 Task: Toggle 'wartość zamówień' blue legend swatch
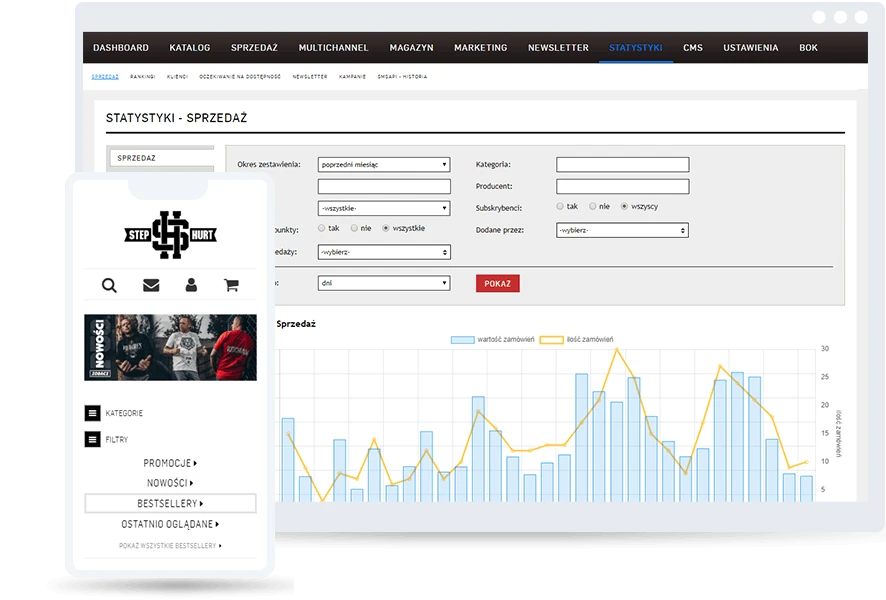tap(462, 340)
